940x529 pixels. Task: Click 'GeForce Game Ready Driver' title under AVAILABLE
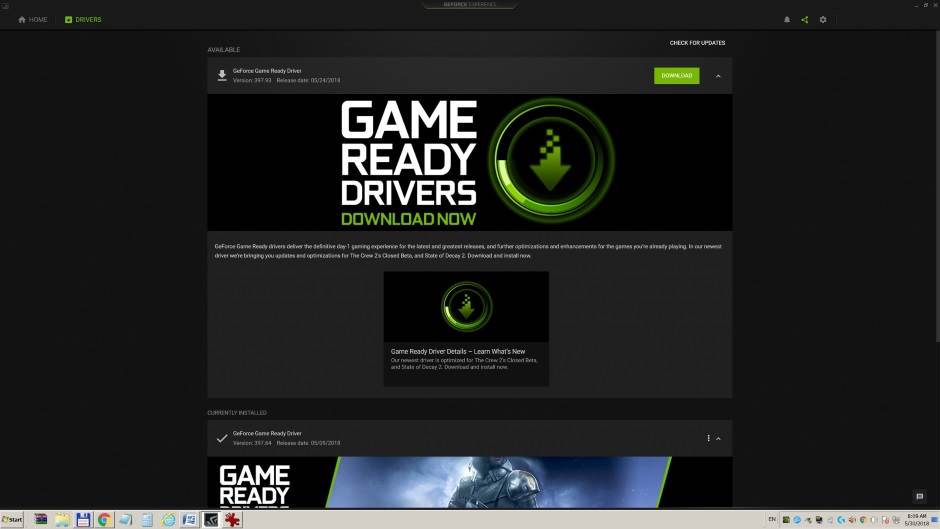[x=267, y=71]
